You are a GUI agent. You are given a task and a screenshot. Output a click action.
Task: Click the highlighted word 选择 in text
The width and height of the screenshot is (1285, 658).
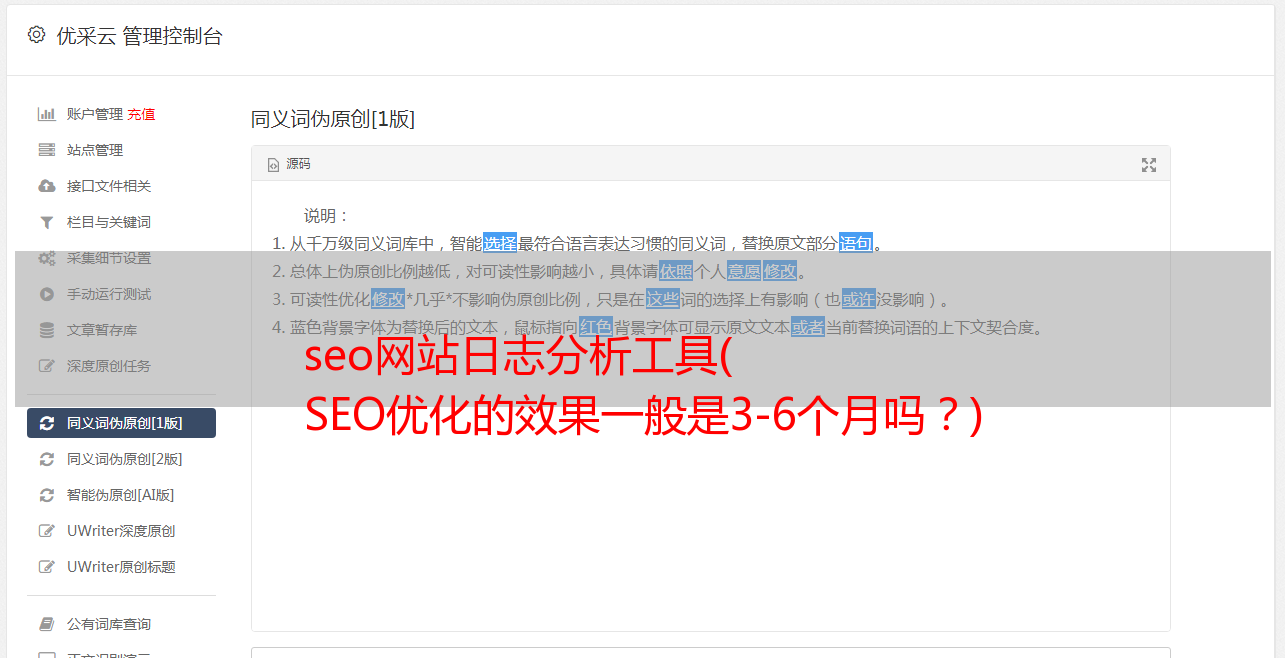[500, 243]
